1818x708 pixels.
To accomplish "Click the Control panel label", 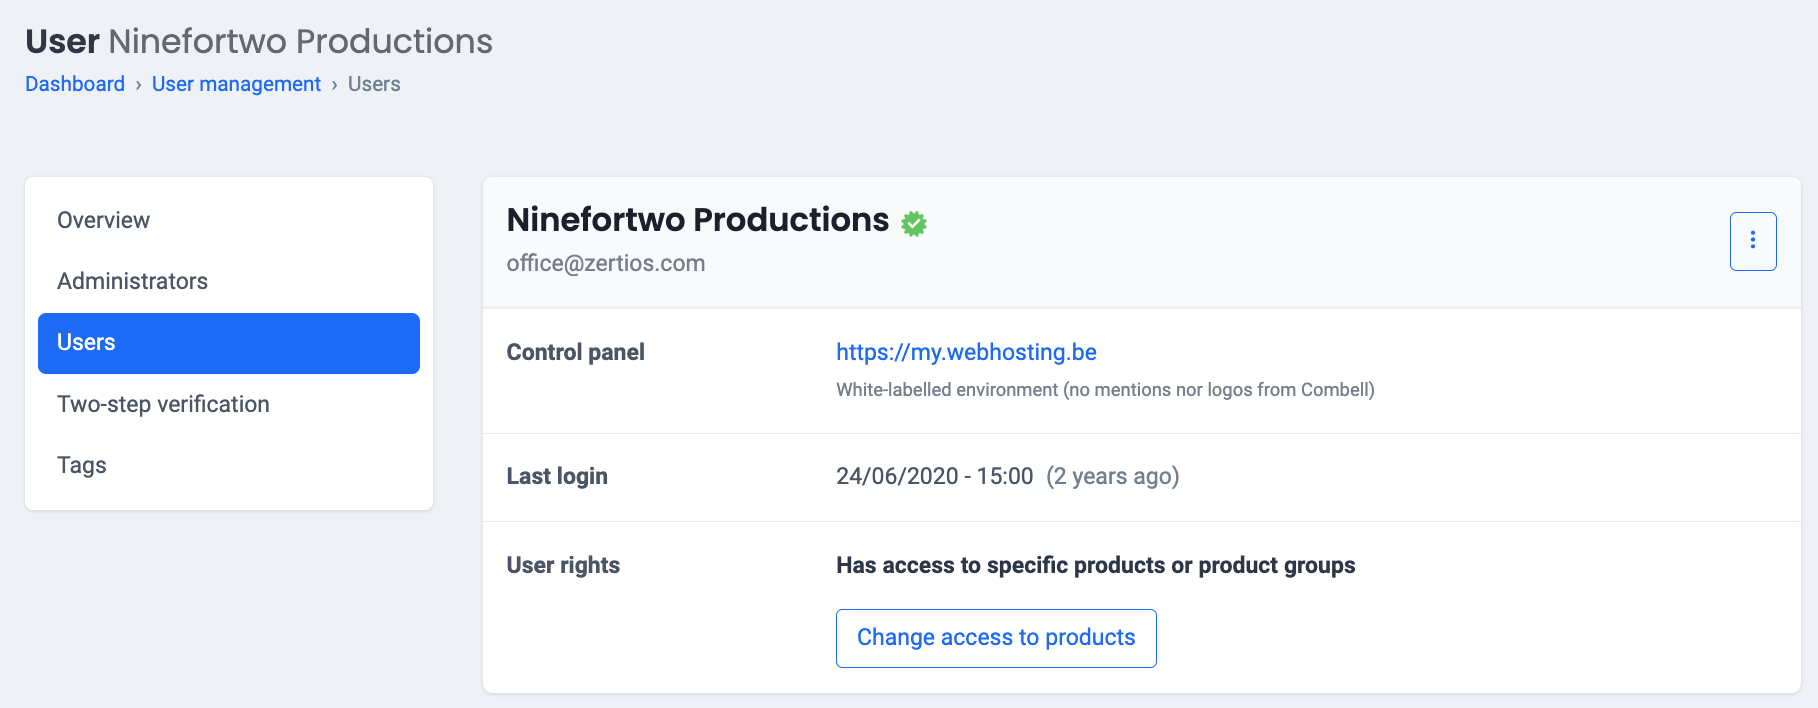I will 575,352.
